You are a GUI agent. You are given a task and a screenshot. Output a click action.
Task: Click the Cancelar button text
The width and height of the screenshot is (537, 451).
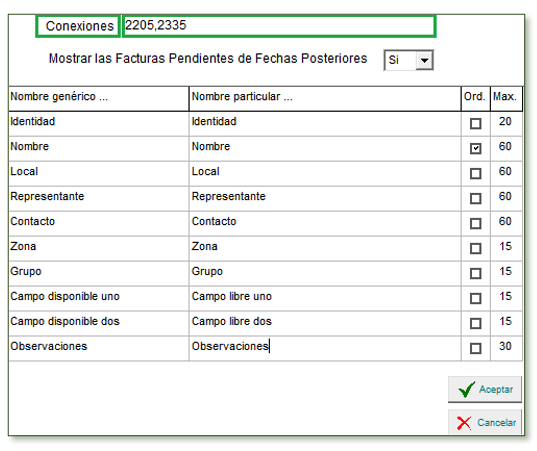tap(497, 423)
